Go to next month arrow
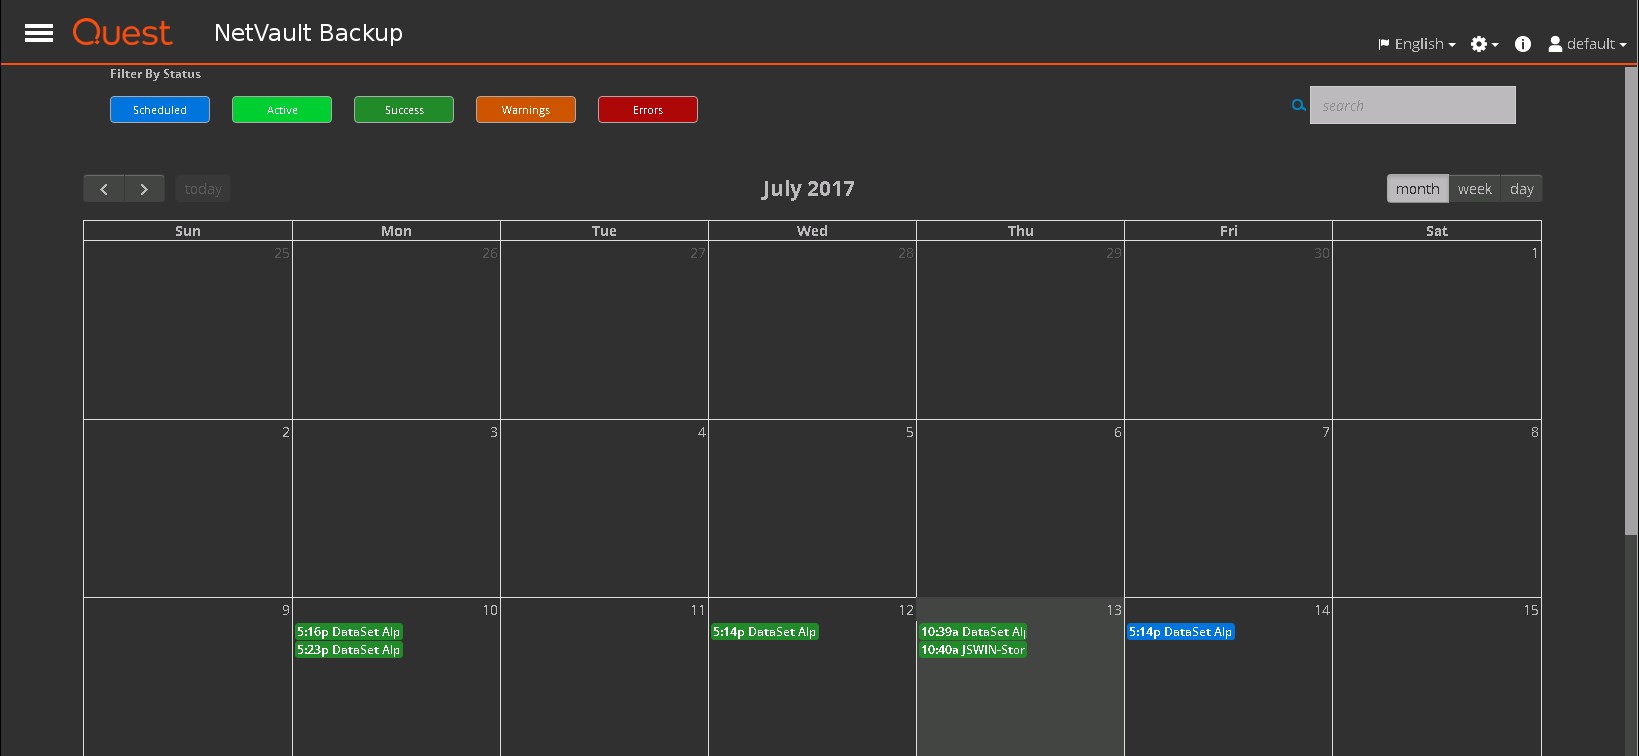Image resolution: width=1639 pixels, height=756 pixels. (144, 189)
